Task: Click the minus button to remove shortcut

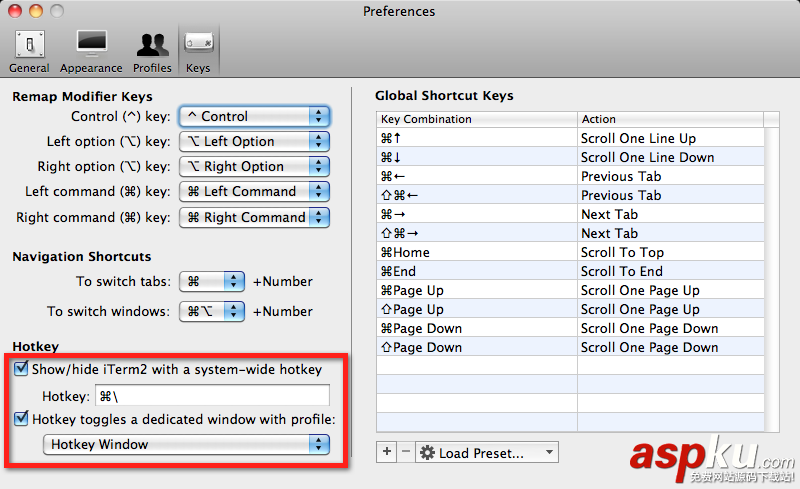Action: tap(406, 452)
